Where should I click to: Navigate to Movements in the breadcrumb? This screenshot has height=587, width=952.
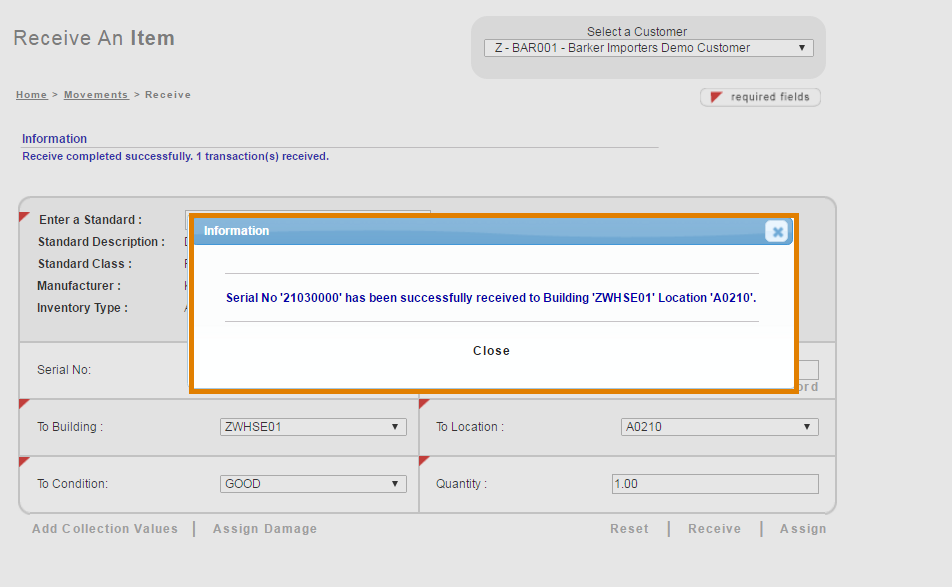tap(96, 95)
